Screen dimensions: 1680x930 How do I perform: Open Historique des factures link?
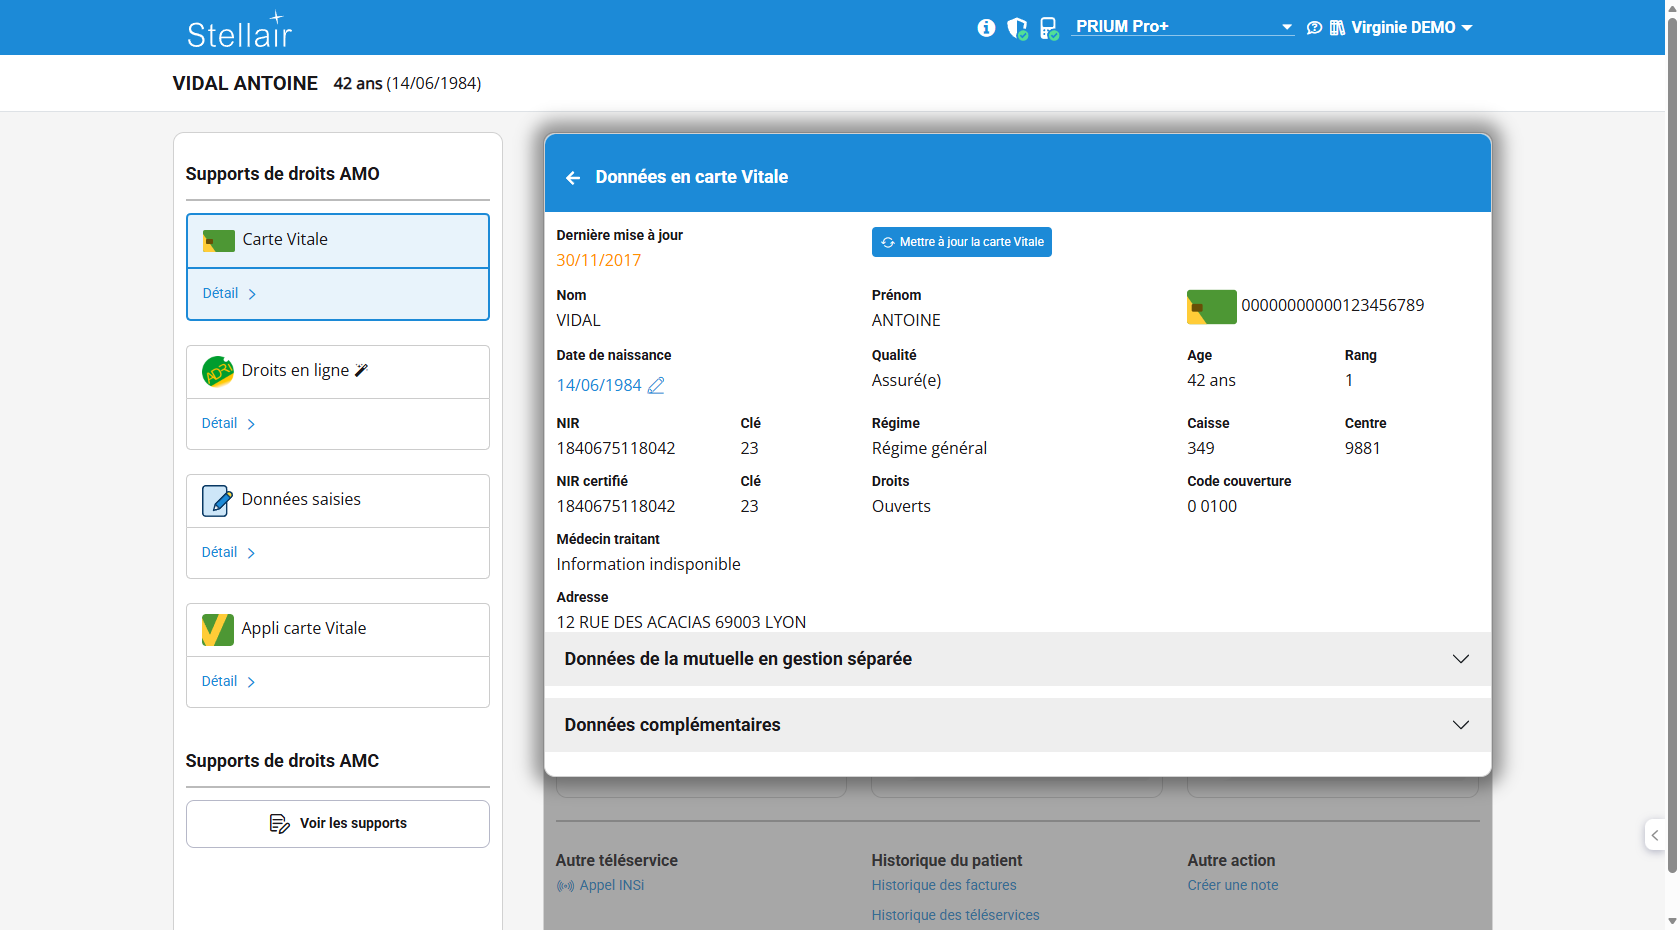coord(944,886)
